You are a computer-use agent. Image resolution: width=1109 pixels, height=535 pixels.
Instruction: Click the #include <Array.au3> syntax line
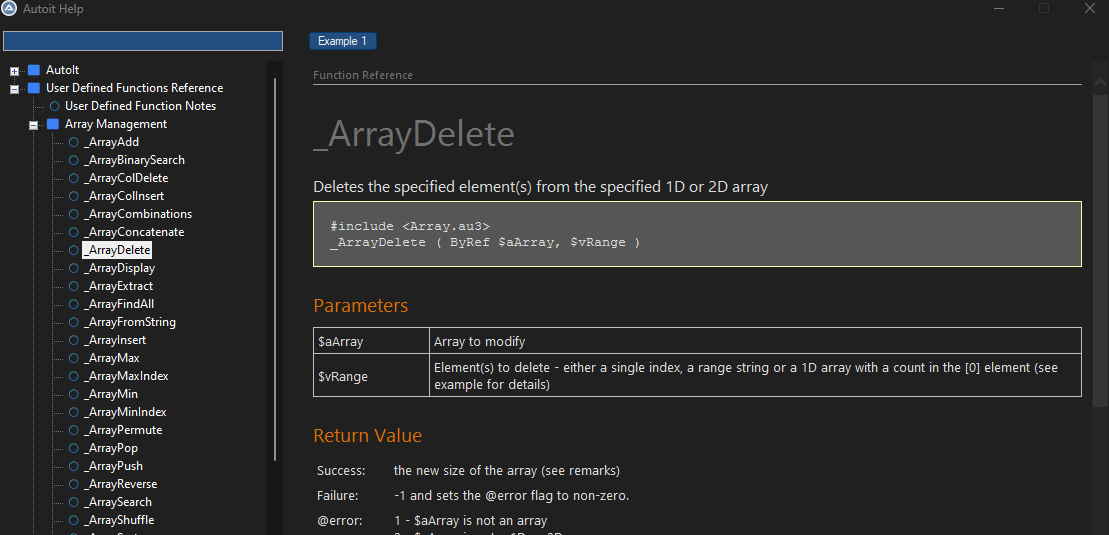click(x=410, y=226)
